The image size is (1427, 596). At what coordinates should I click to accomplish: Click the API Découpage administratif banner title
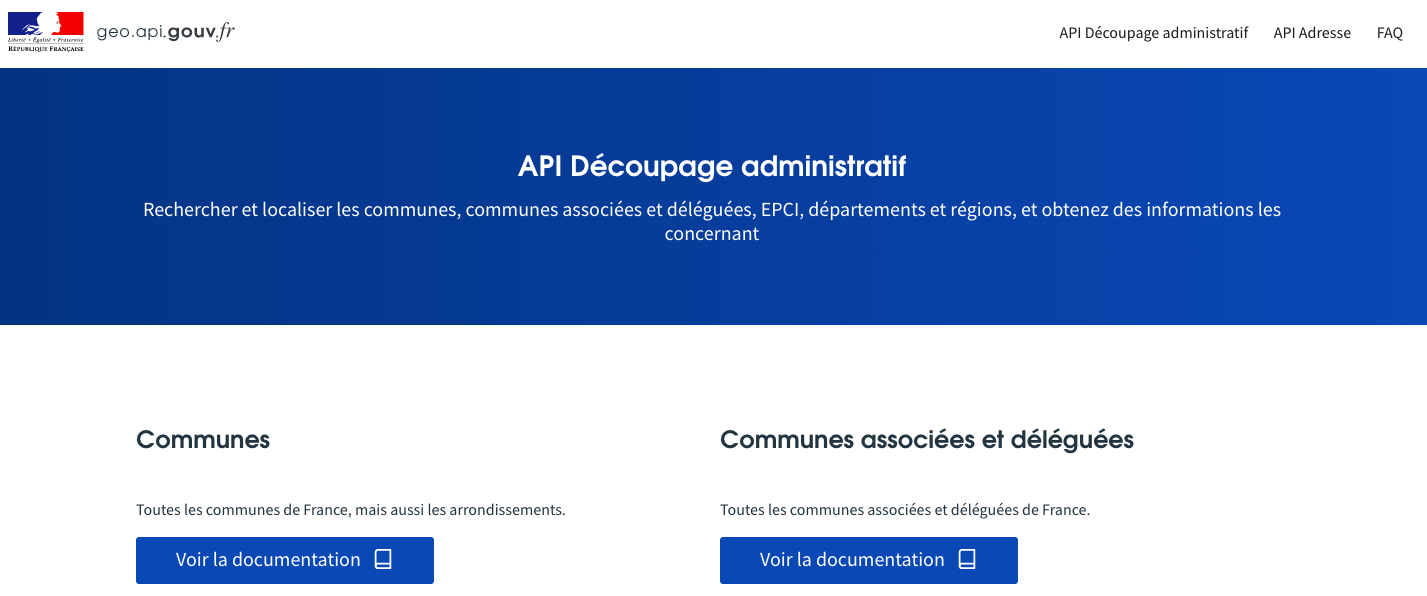712,166
